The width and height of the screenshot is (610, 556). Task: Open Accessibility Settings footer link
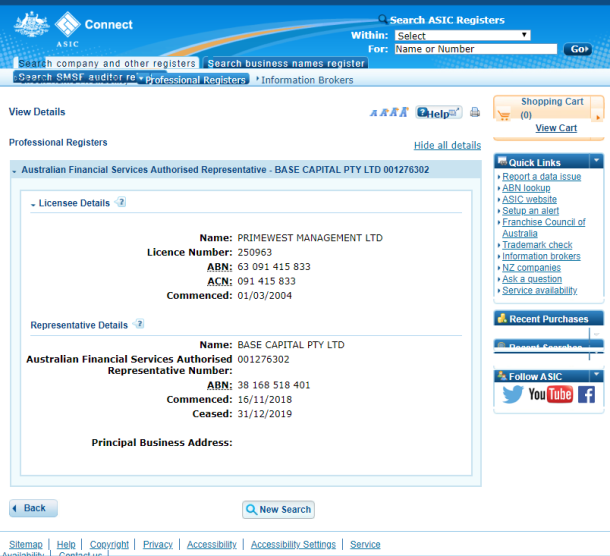tap(293, 544)
